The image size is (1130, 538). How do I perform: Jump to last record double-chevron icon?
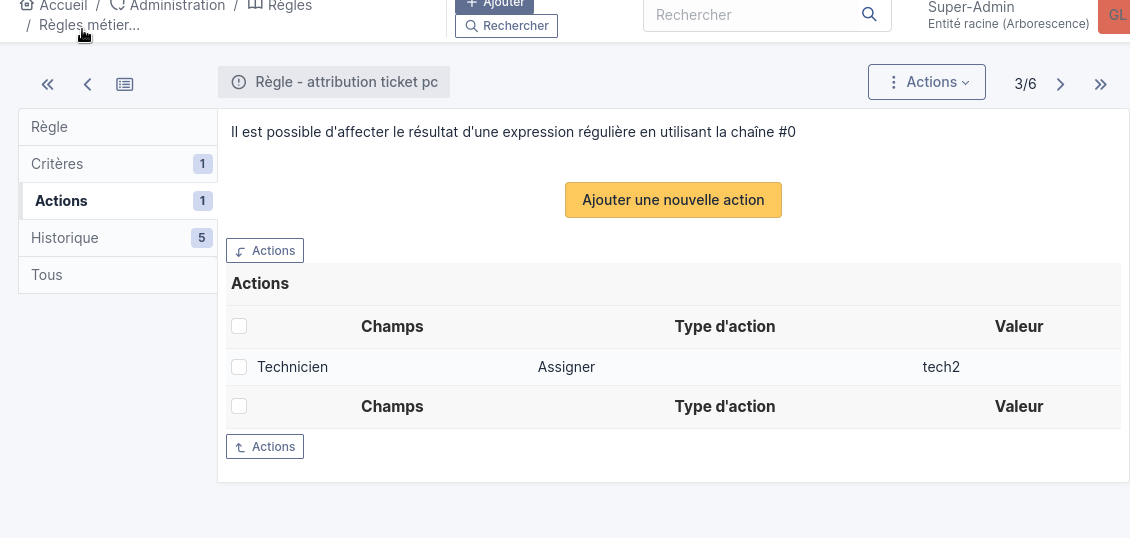[1101, 85]
